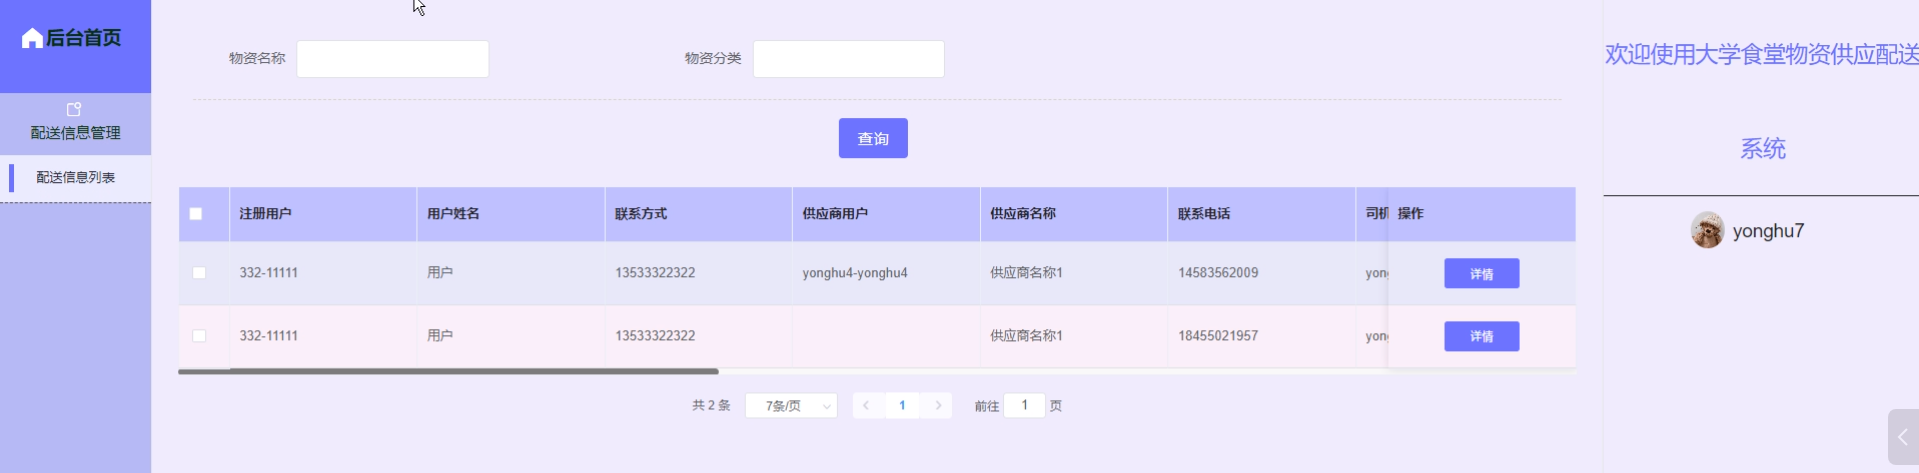Click the 查询 search button
This screenshot has width=1919, height=473.
872,138
